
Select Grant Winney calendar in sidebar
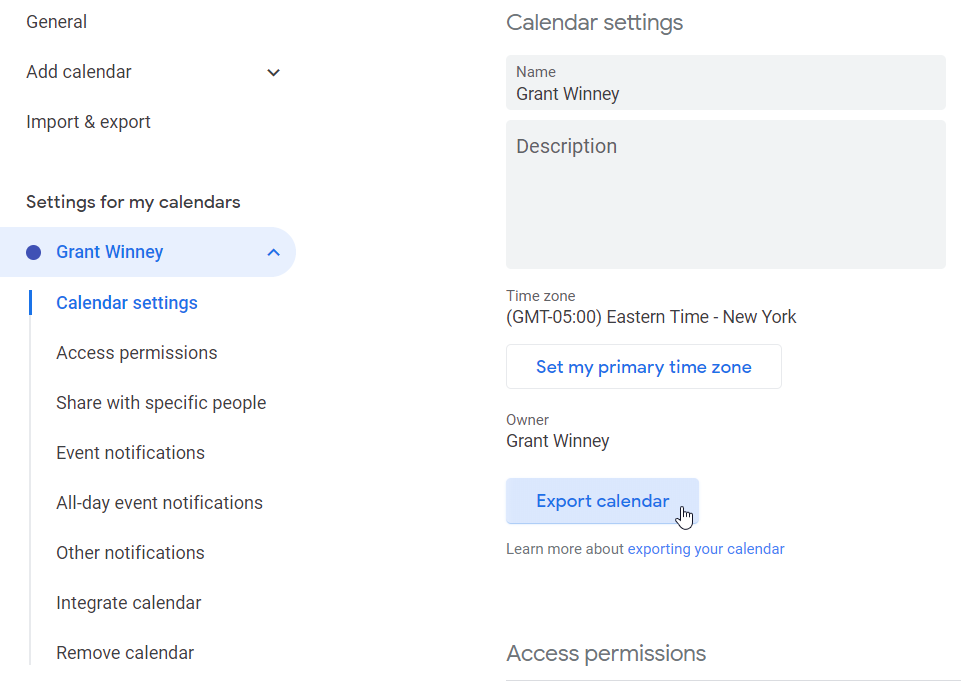click(110, 252)
